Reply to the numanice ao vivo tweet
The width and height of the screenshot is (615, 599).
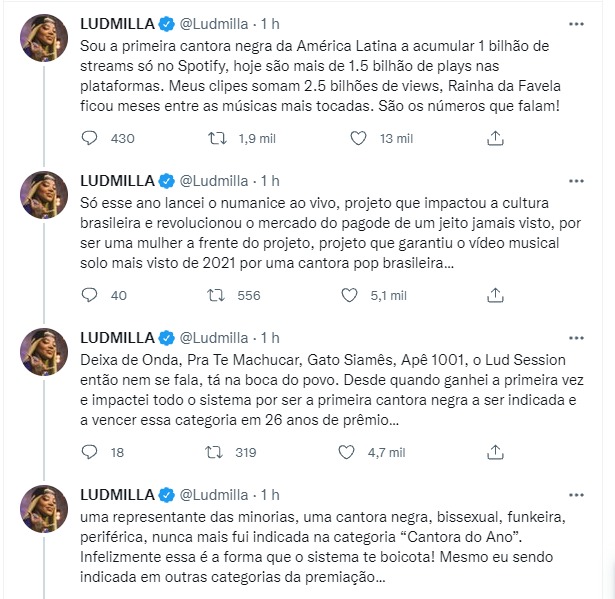(x=89, y=295)
